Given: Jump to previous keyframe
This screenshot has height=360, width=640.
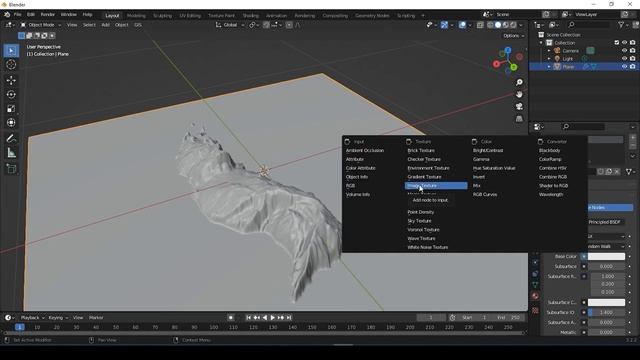Looking at the screenshot, I should coord(256,318).
